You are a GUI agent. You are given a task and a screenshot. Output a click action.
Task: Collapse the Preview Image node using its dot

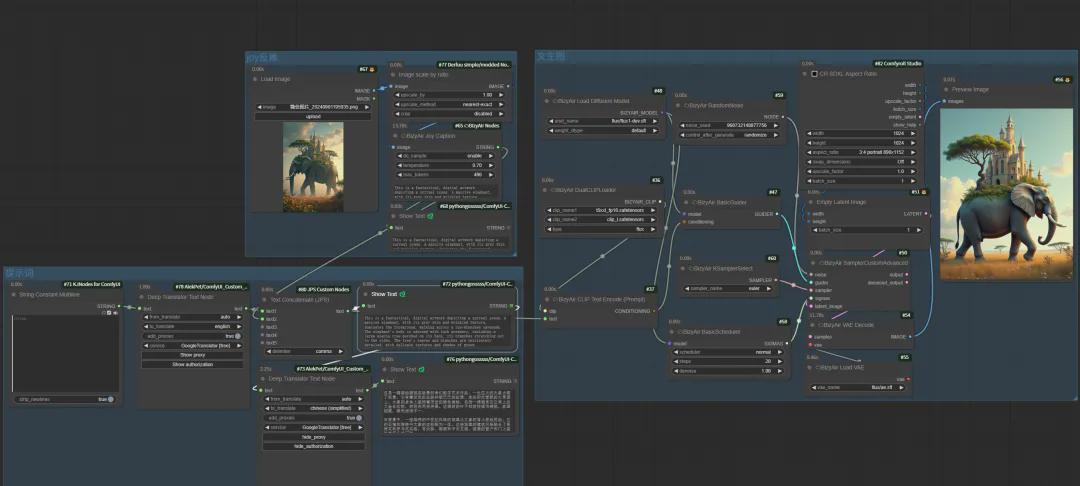[x=945, y=89]
